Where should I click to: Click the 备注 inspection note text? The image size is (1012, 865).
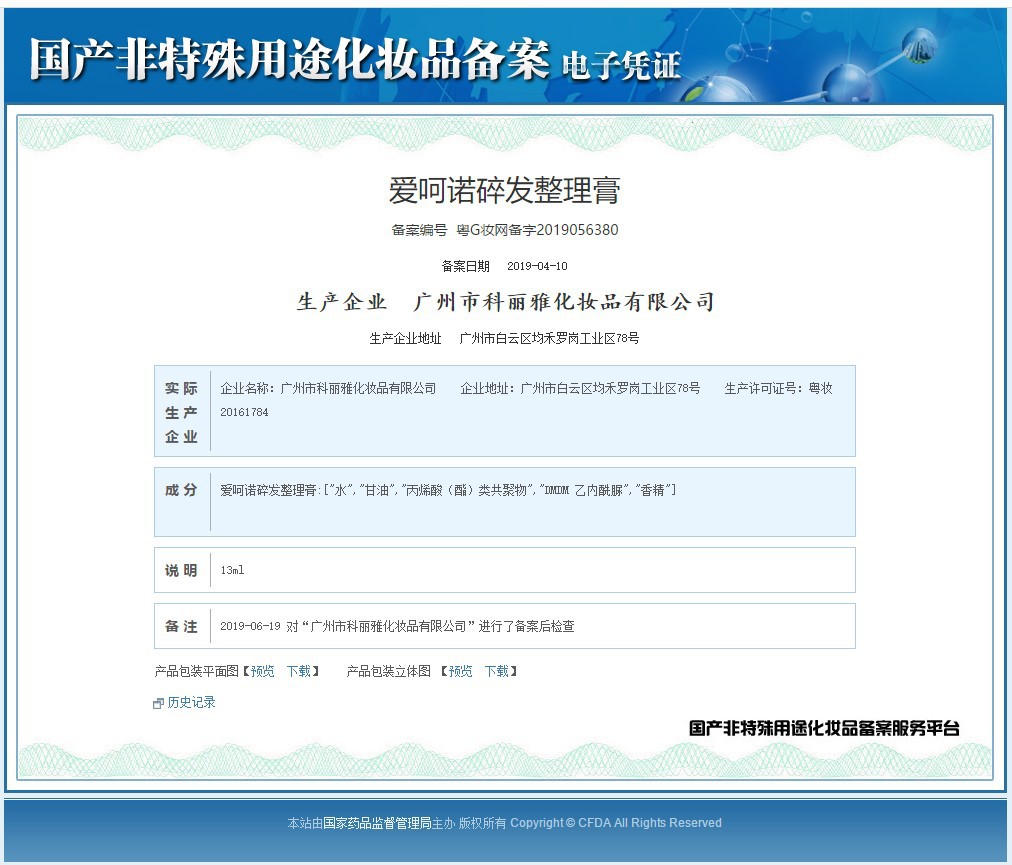click(x=397, y=626)
